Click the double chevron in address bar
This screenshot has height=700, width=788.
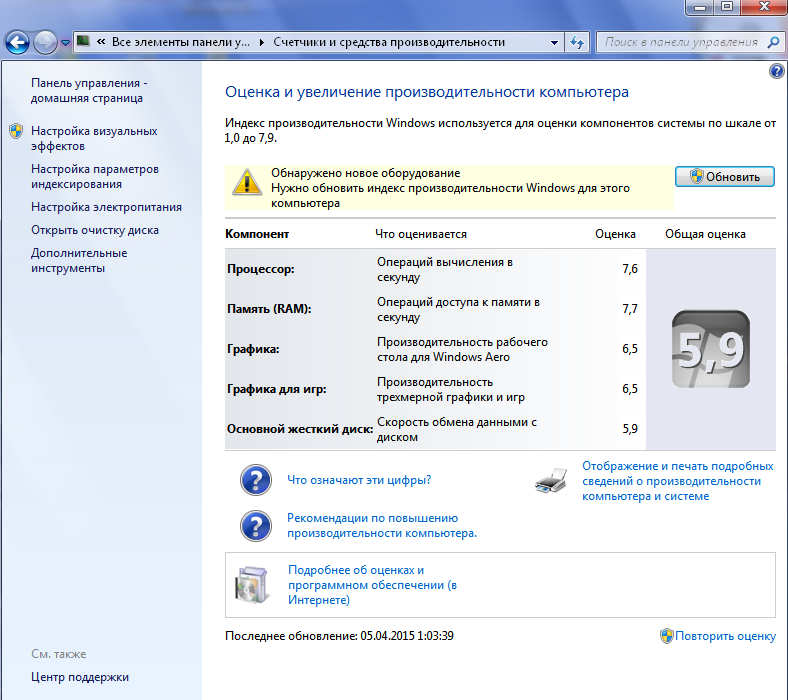[x=101, y=42]
